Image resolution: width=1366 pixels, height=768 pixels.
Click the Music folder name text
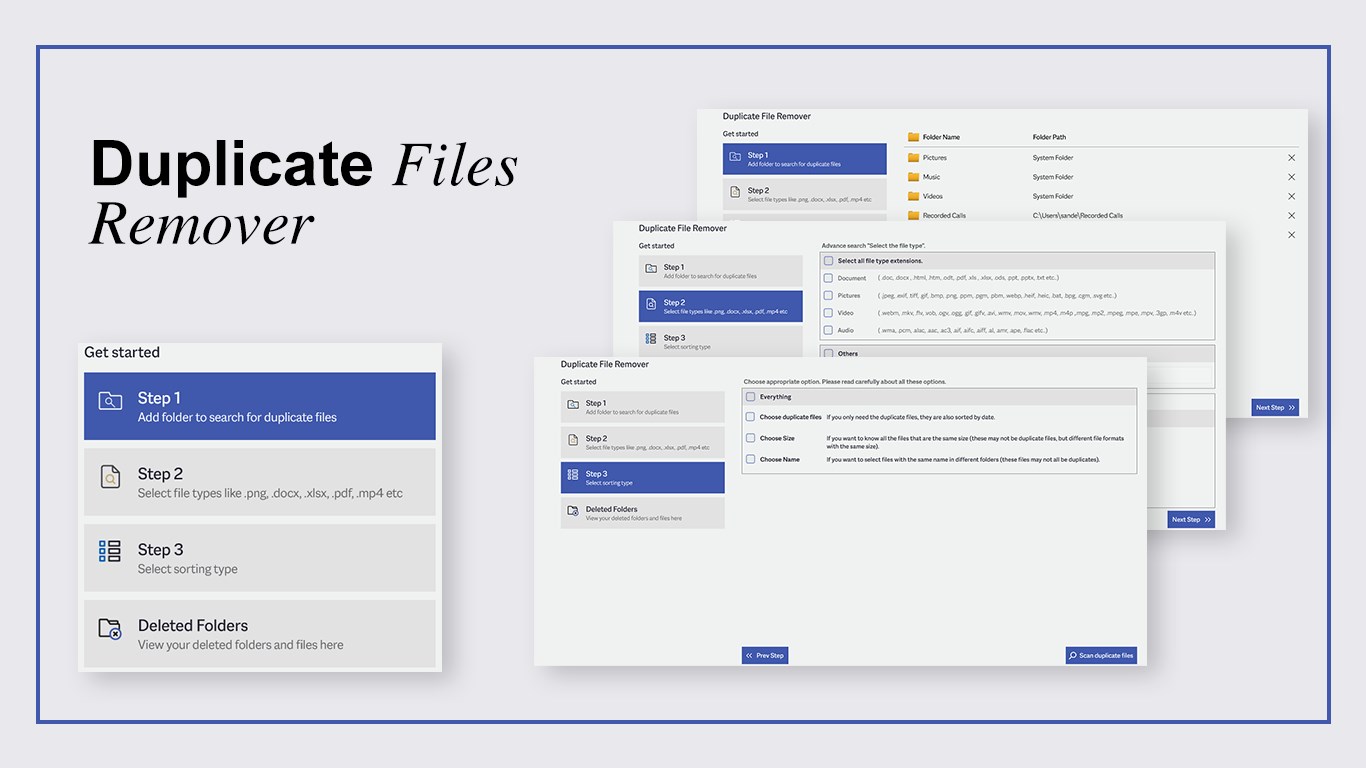pos(931,177)
